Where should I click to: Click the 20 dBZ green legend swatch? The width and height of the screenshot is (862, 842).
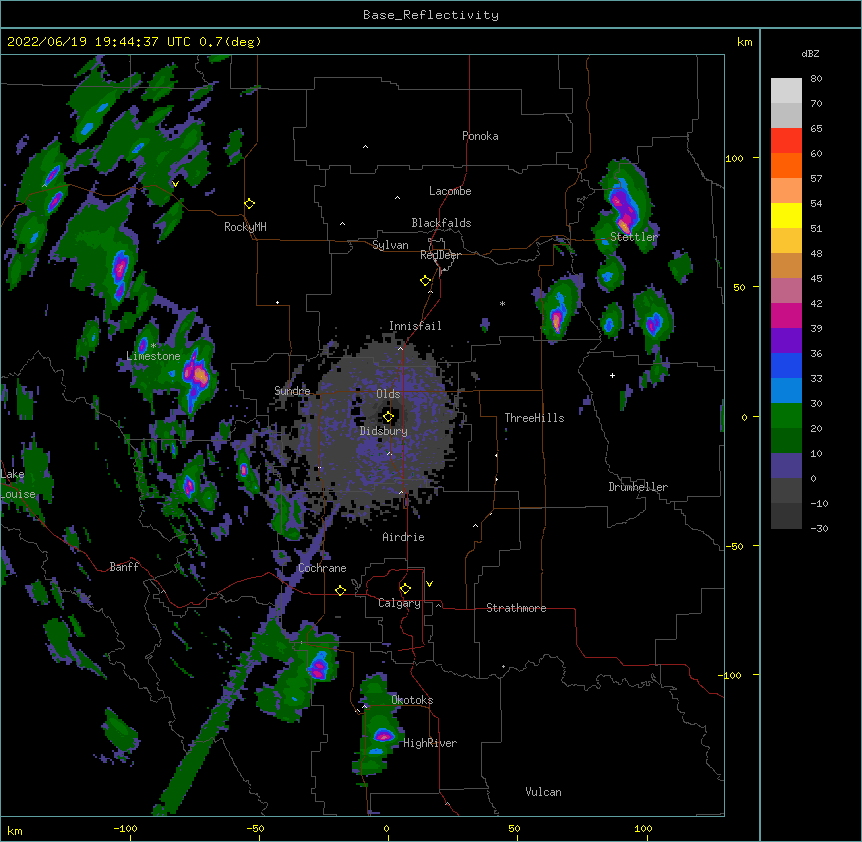pyautogui.click(x=786, y=416)
